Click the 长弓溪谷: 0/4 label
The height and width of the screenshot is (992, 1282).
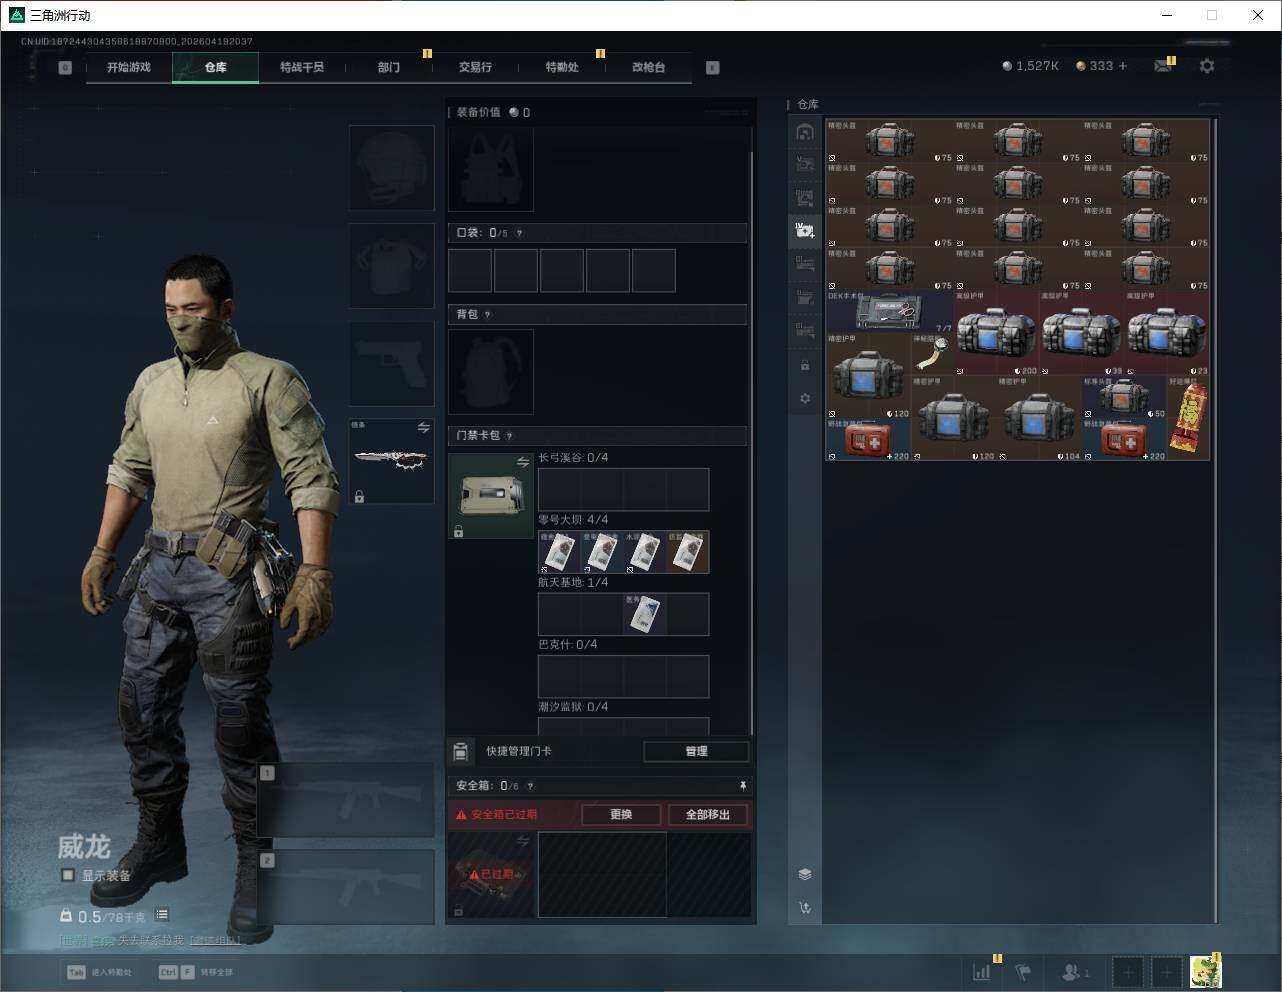tap(573, 458)
